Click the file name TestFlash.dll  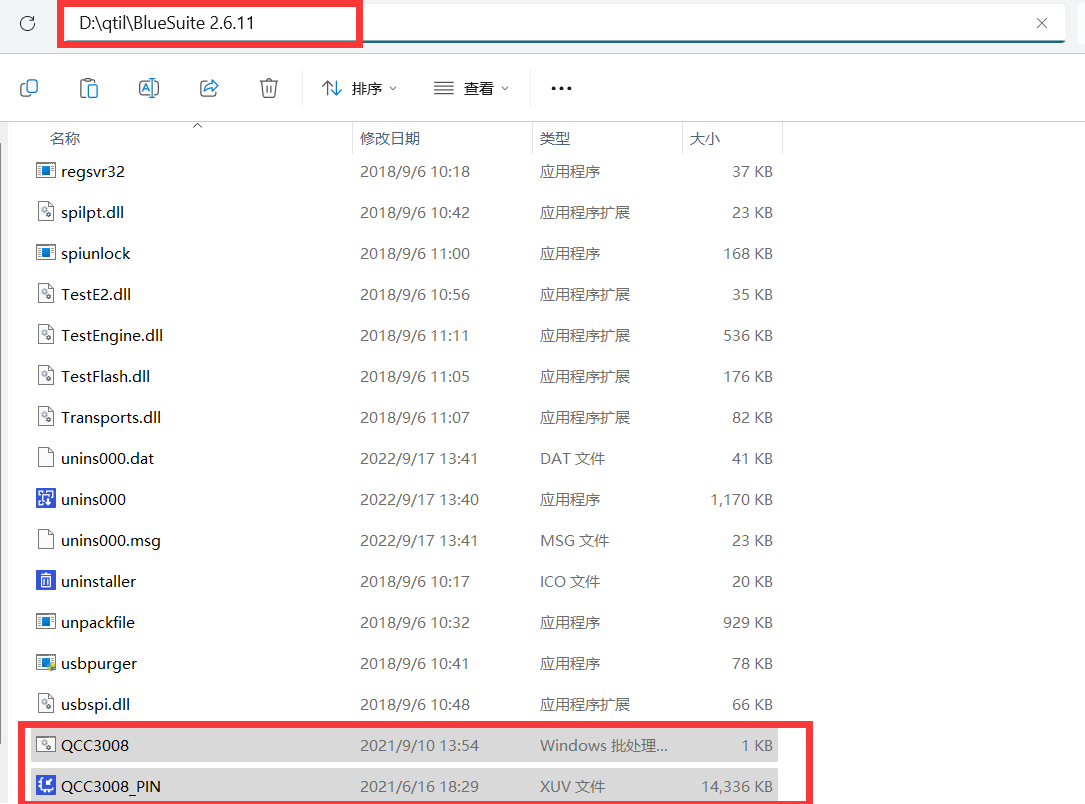point(105,376)
